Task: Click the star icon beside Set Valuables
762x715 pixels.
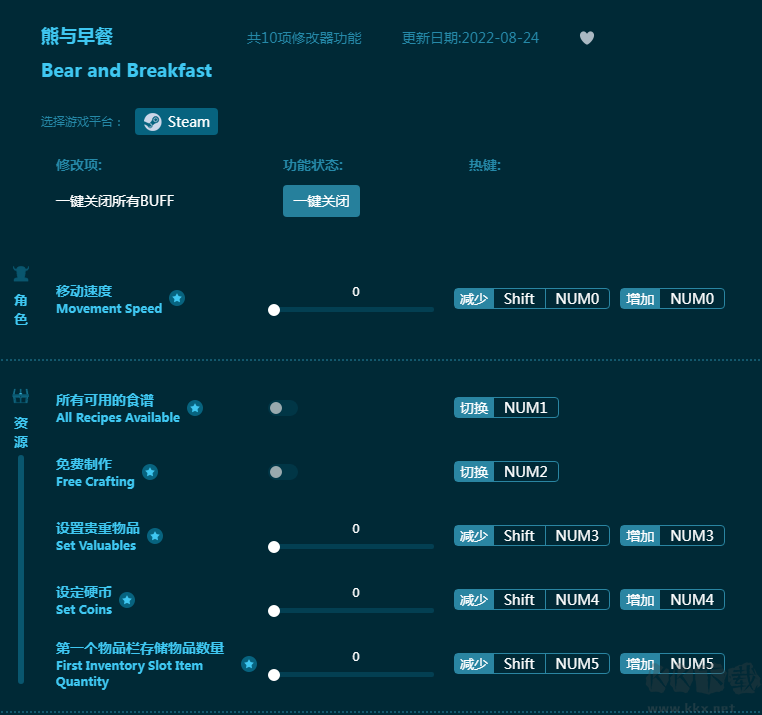Action: click(155, 536)
